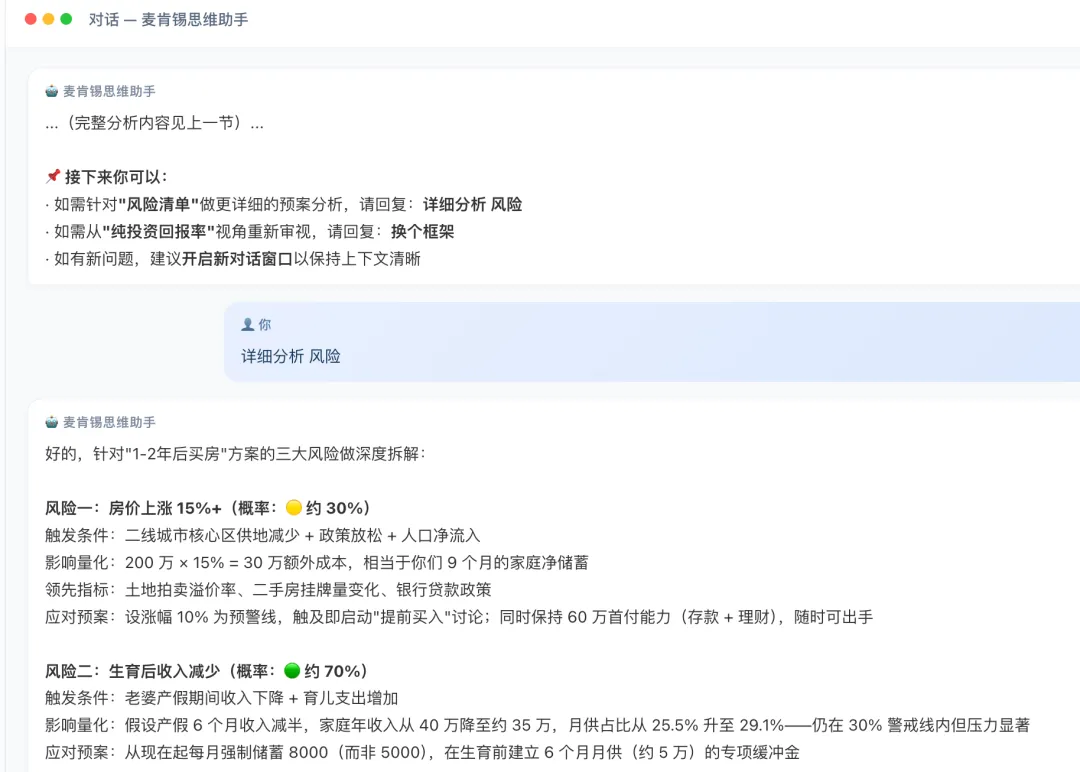Click the bold term "风险清单"
This screenshot has height=772, width=1080.
pyautogui.click(x=158, y=205)
